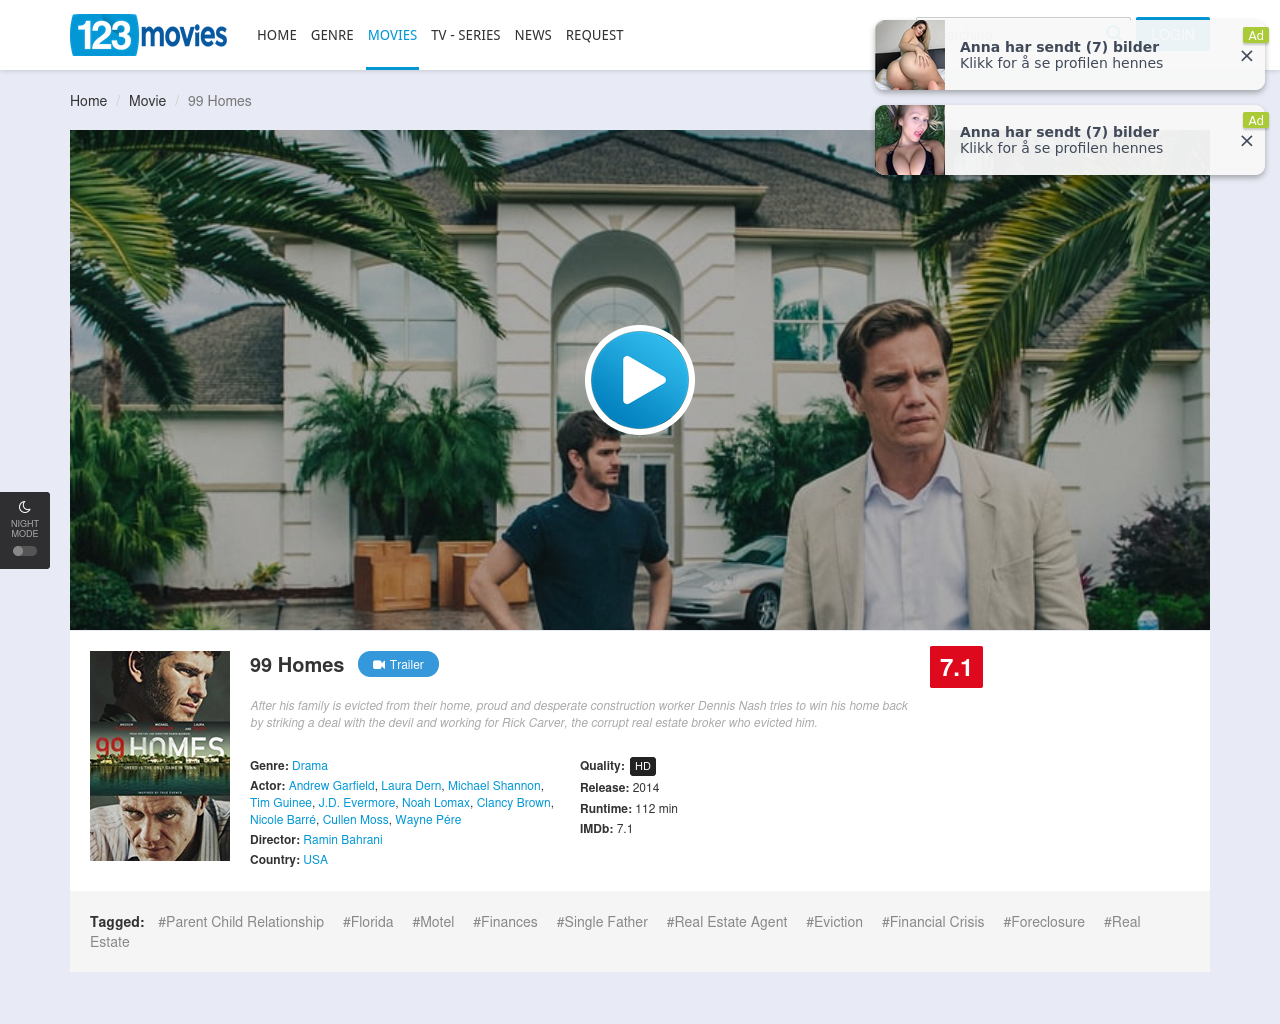Click the red 7.1 rating badge
The width and height of the screenshot is (1280, 1024).
956,667
